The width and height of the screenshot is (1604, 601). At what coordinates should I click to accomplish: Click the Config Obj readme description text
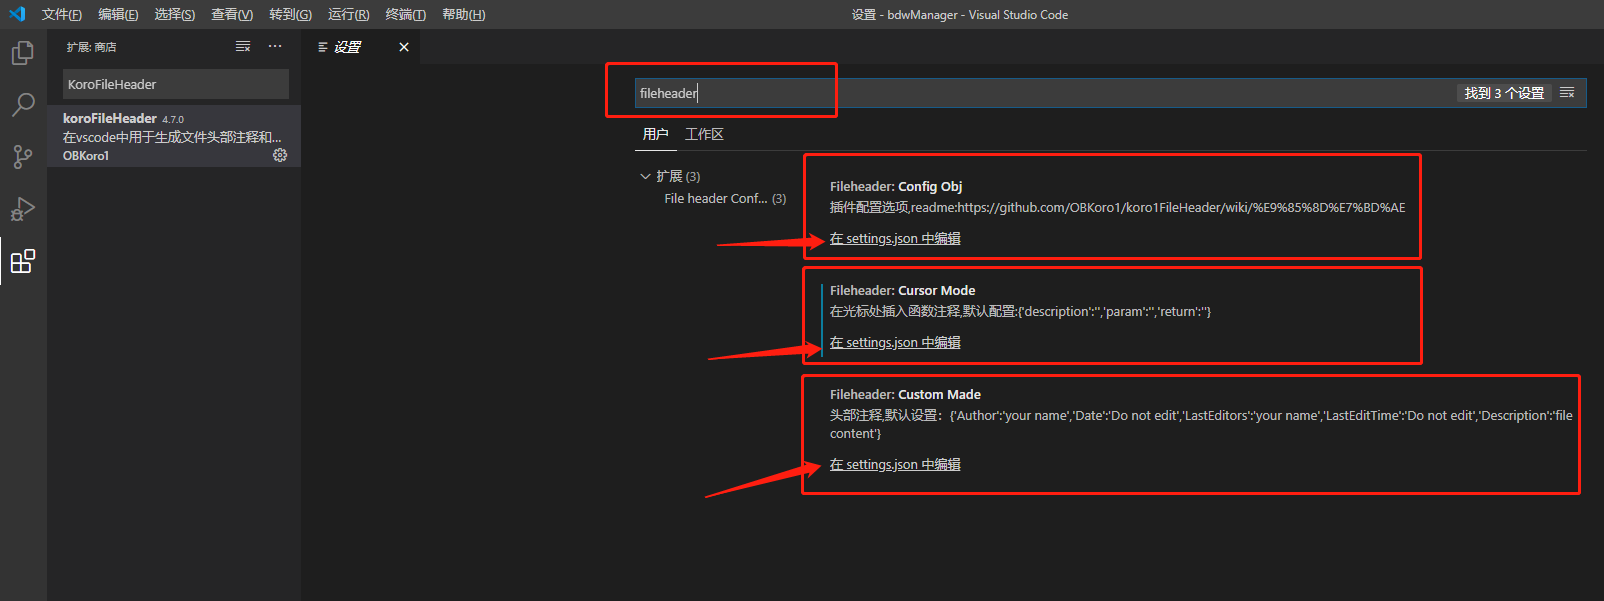click(1117, 208)
